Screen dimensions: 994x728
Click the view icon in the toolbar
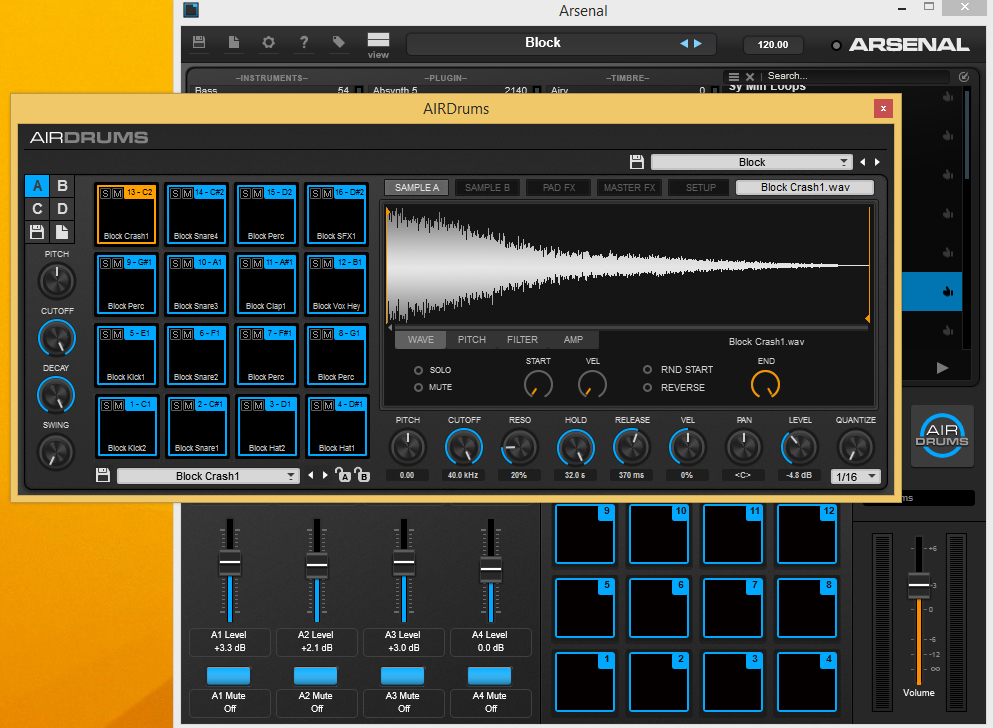click(378, 42)
